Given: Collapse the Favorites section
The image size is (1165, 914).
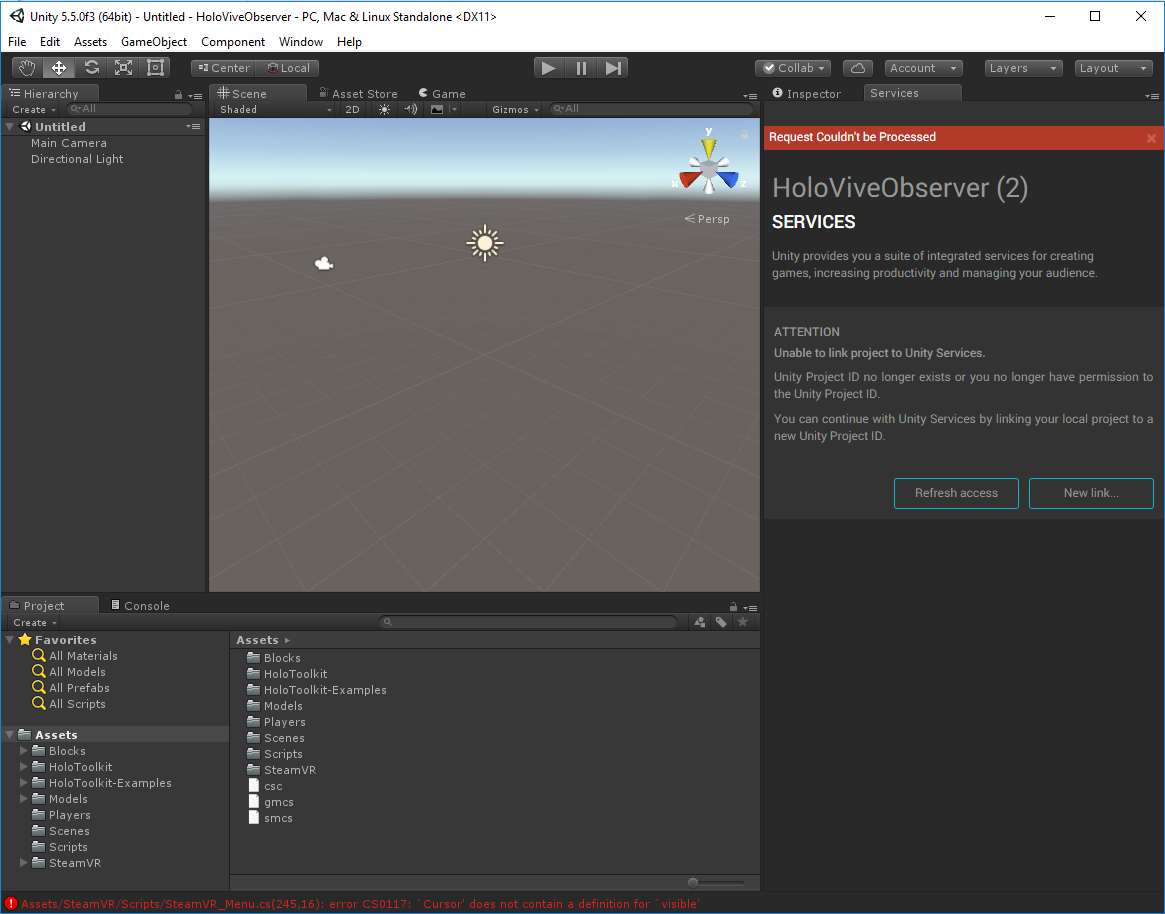Looking at the screenshot, I should point(10,640).
